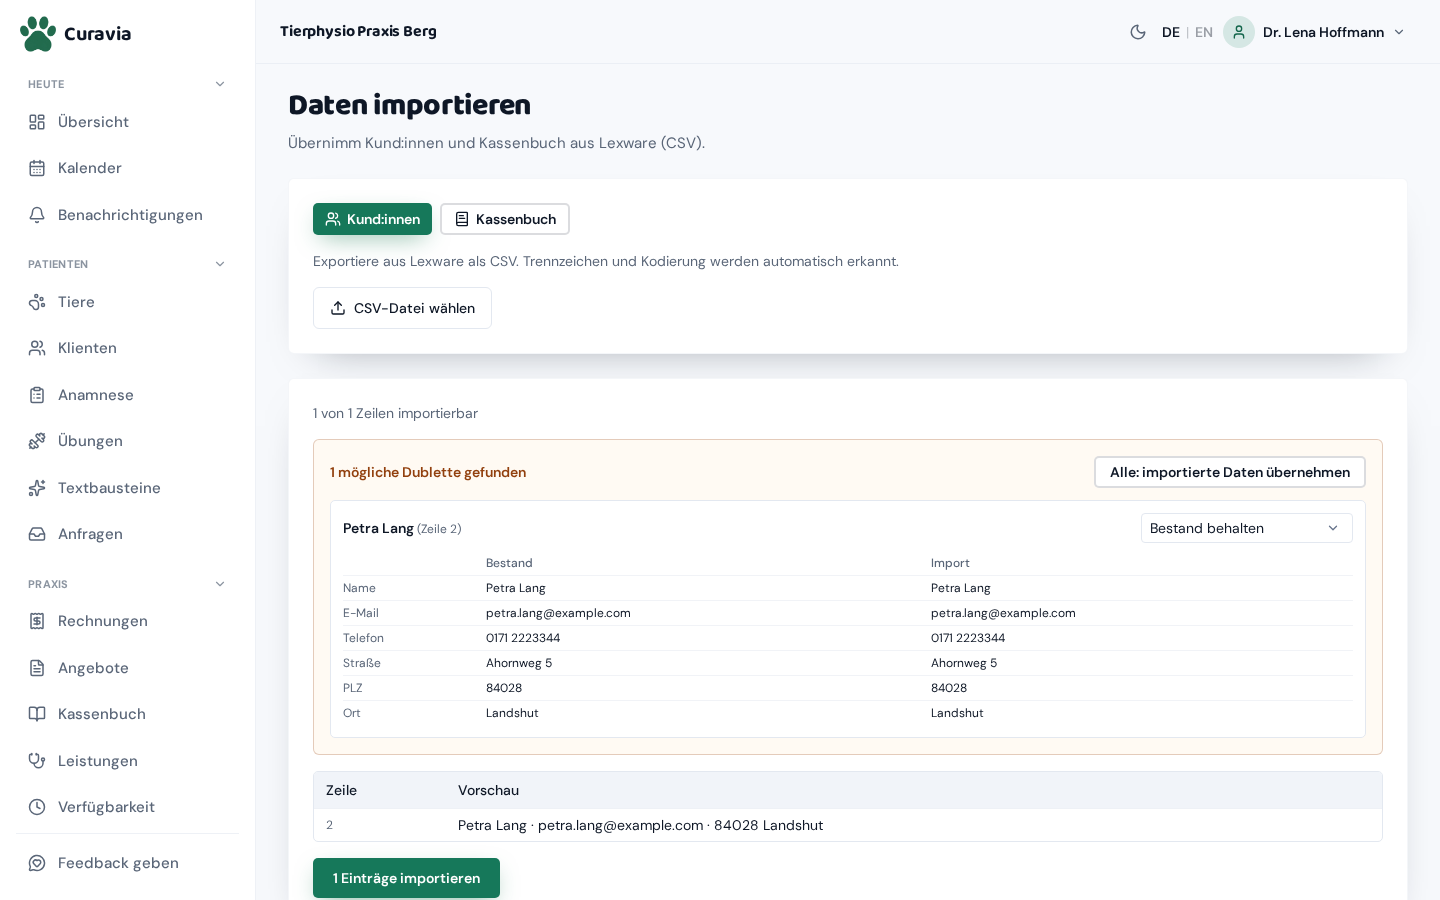Toggle dark mode with moon icon
1440x900 pixels.
[x=1138, y=32]
